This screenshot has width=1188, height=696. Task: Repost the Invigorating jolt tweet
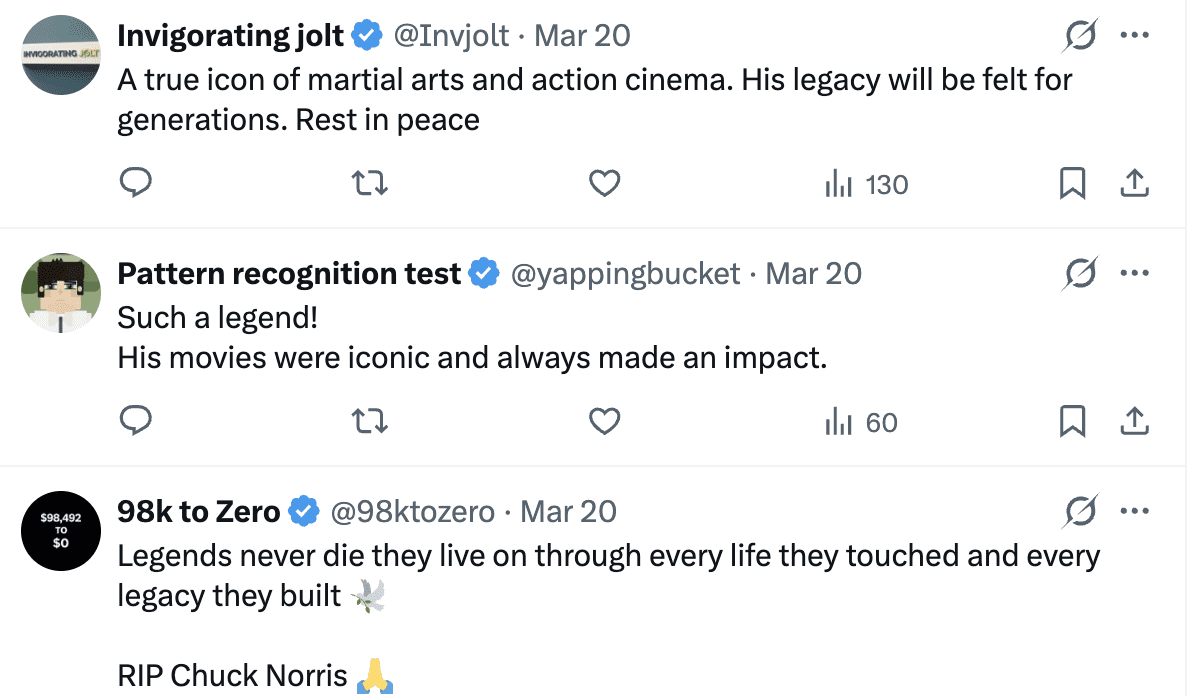(371, 183)
